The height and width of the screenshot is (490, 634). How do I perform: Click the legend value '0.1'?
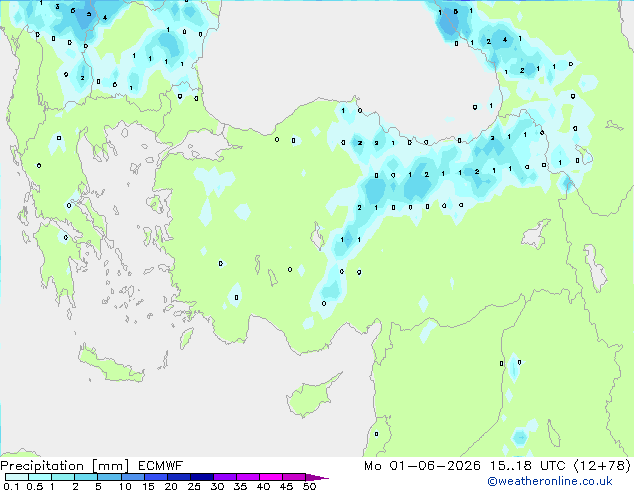pos(11,486)
